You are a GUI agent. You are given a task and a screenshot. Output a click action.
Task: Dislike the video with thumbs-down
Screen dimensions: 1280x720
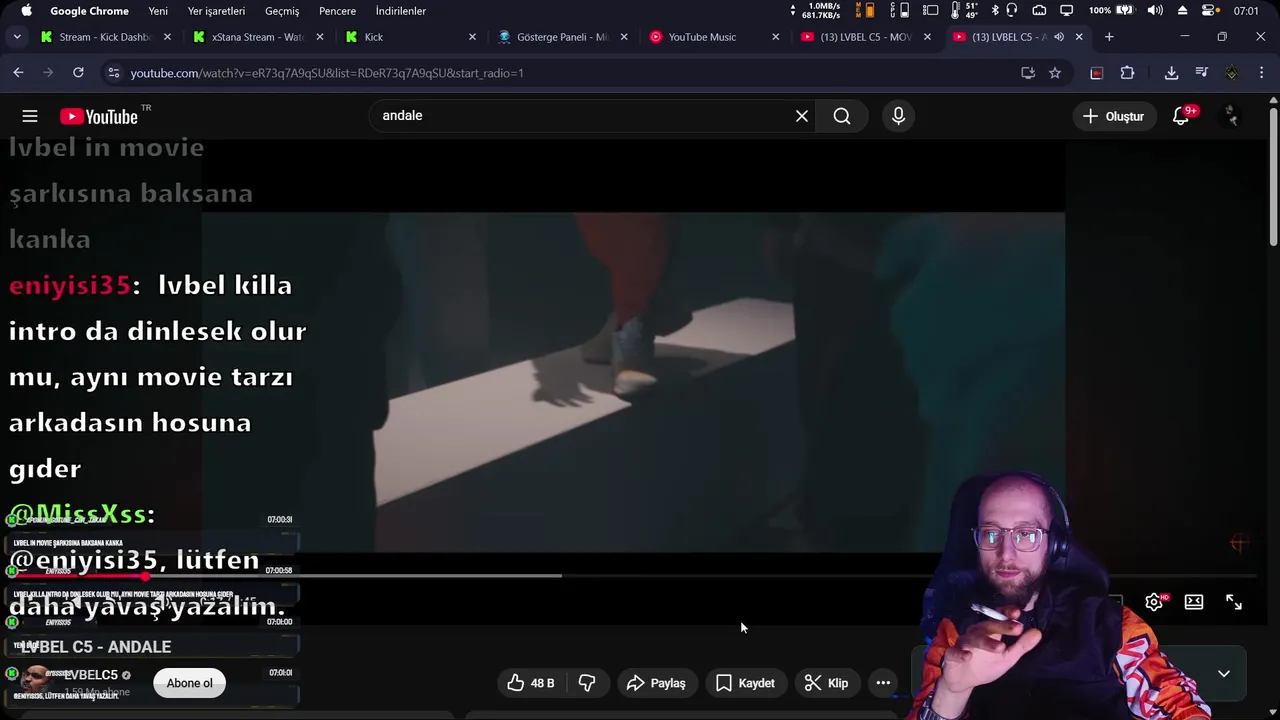[587, 683]
